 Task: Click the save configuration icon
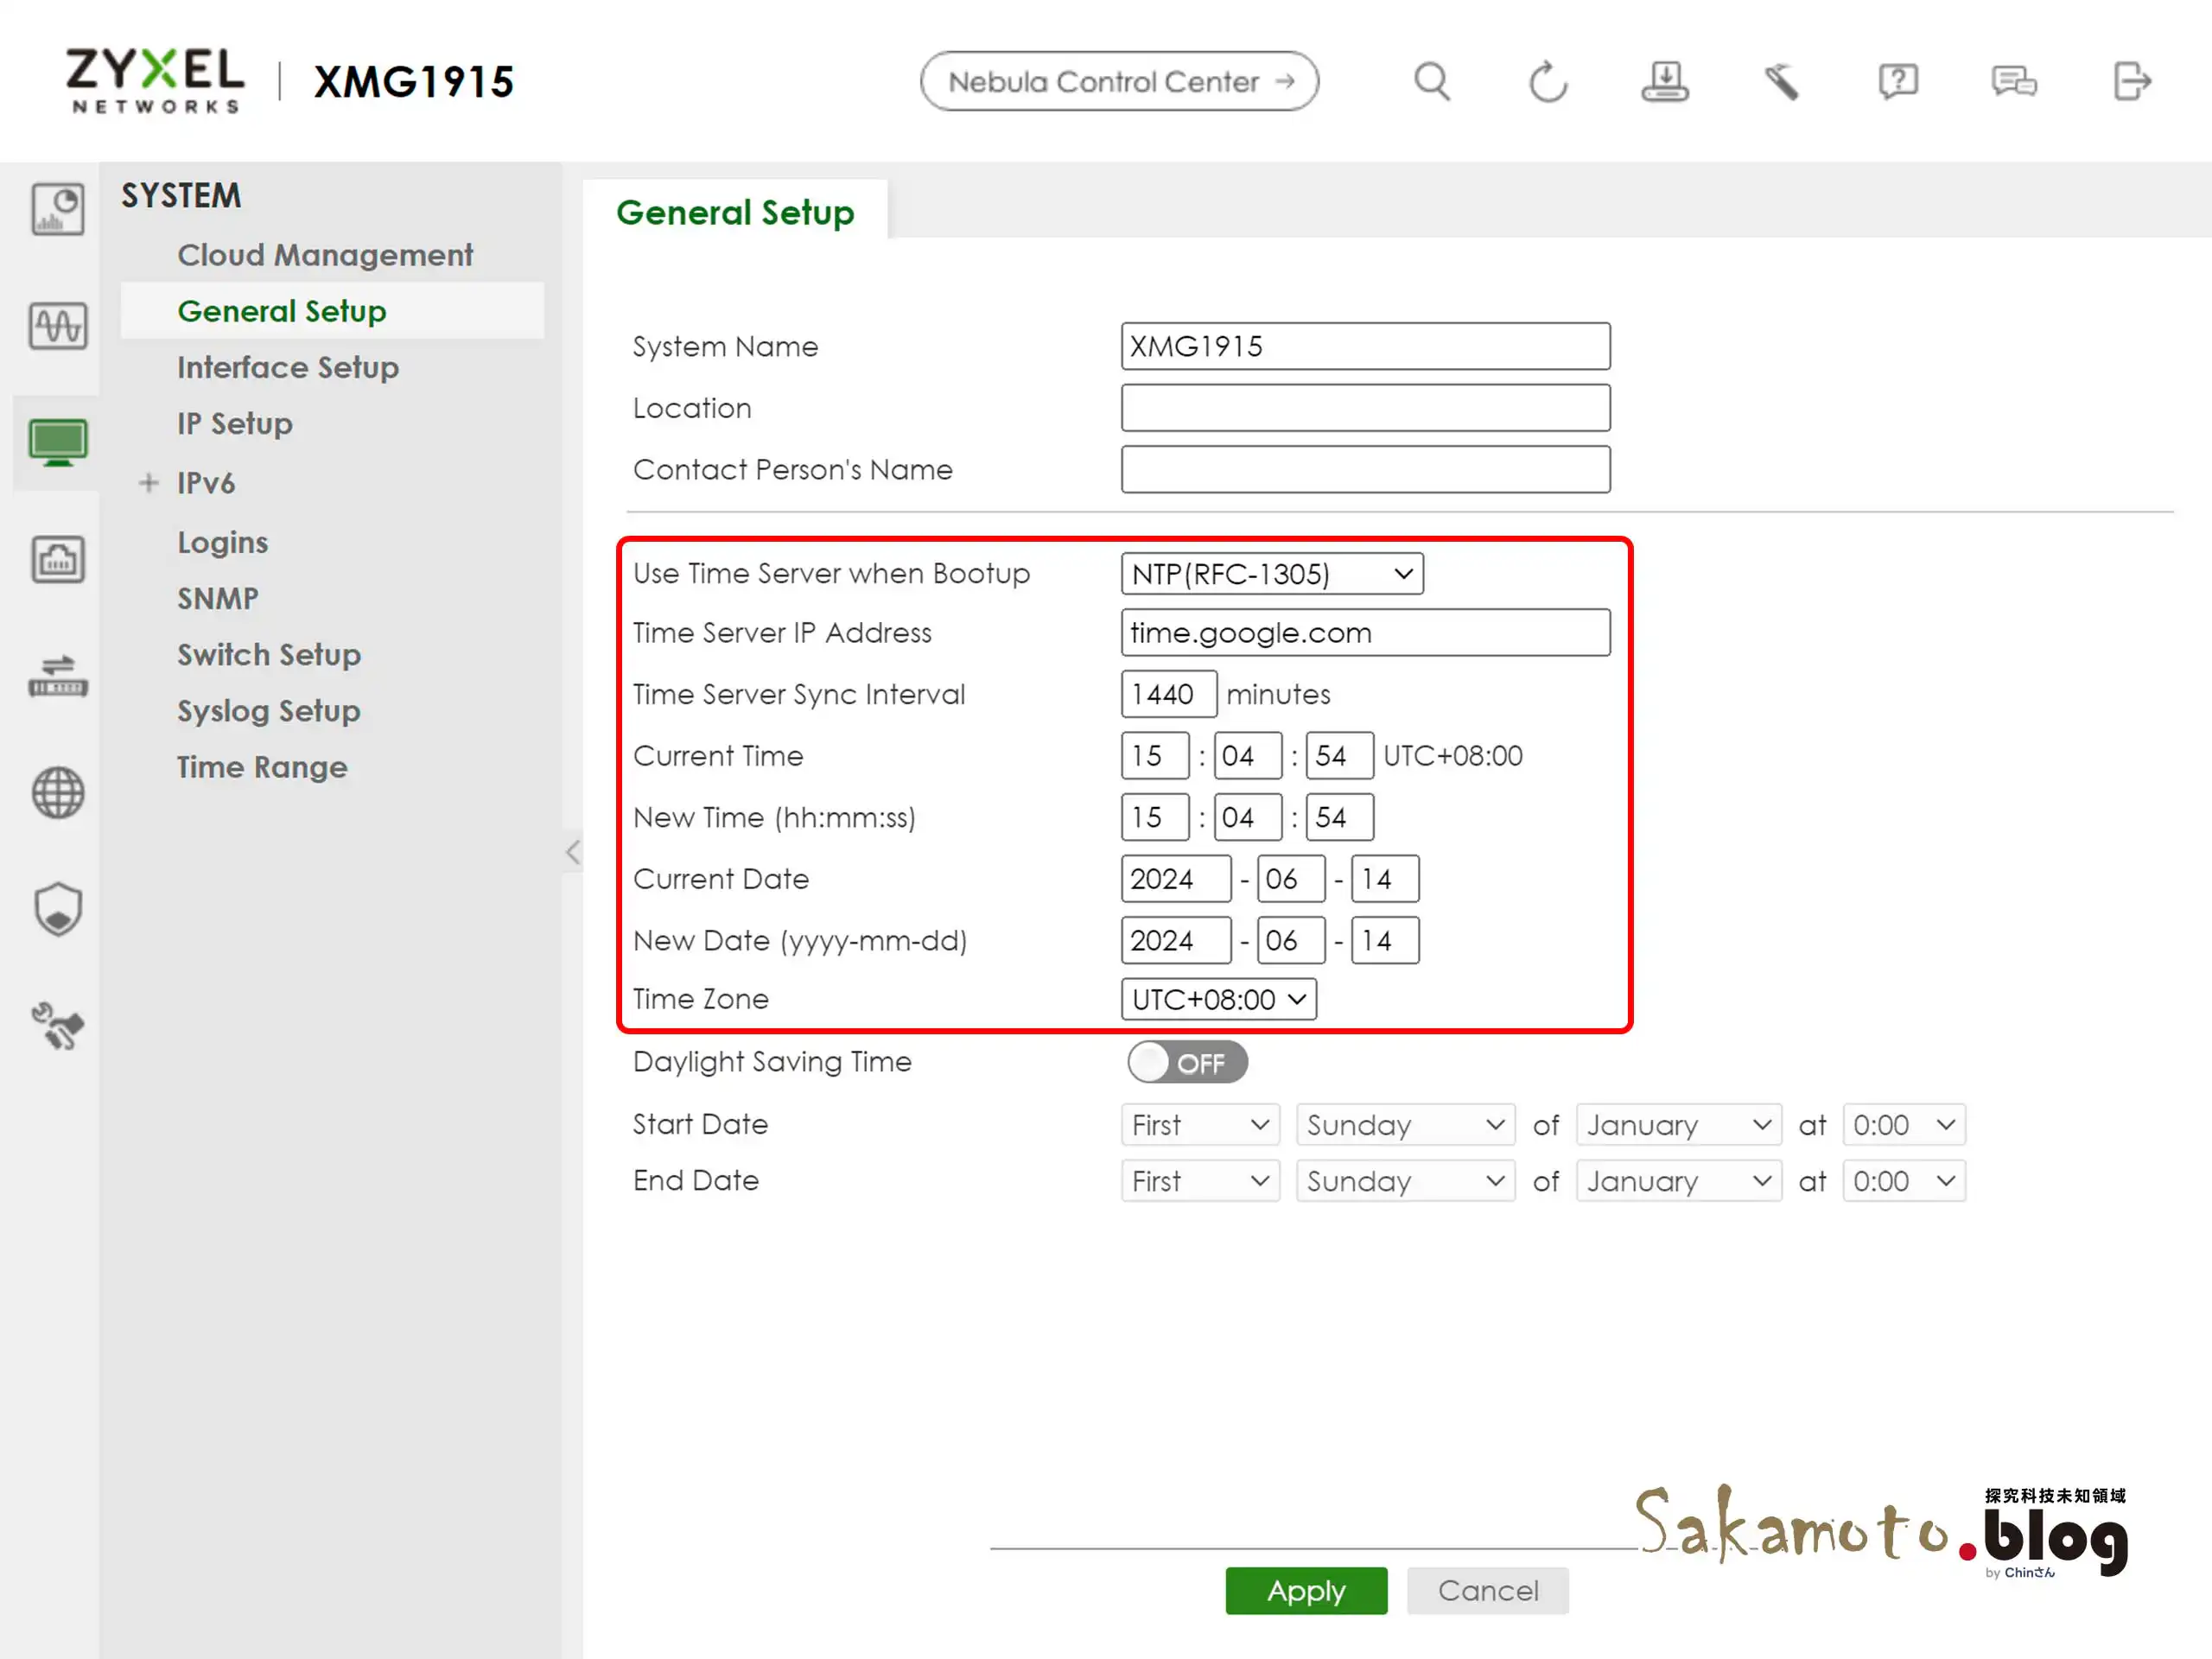coord(1664,82)
